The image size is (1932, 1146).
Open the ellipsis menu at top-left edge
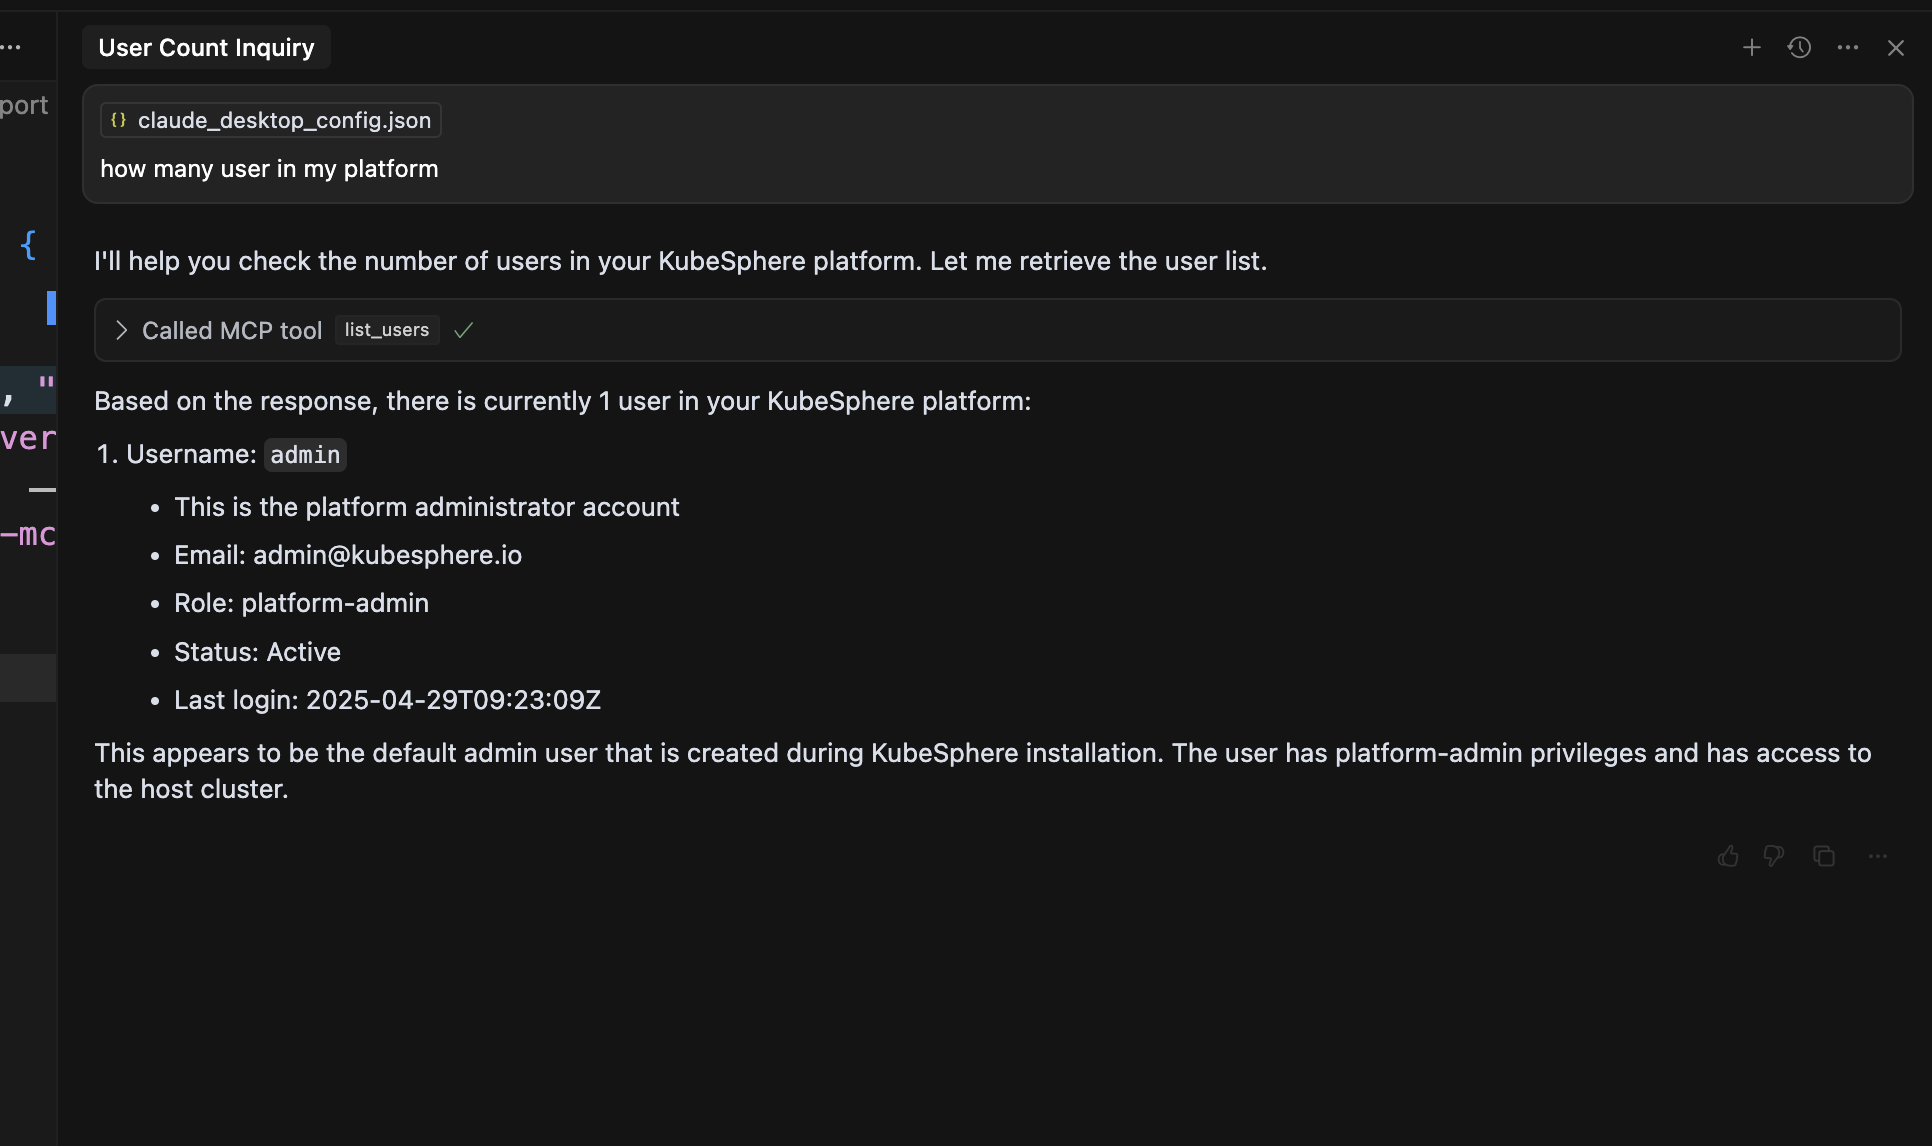coord(11,48)
